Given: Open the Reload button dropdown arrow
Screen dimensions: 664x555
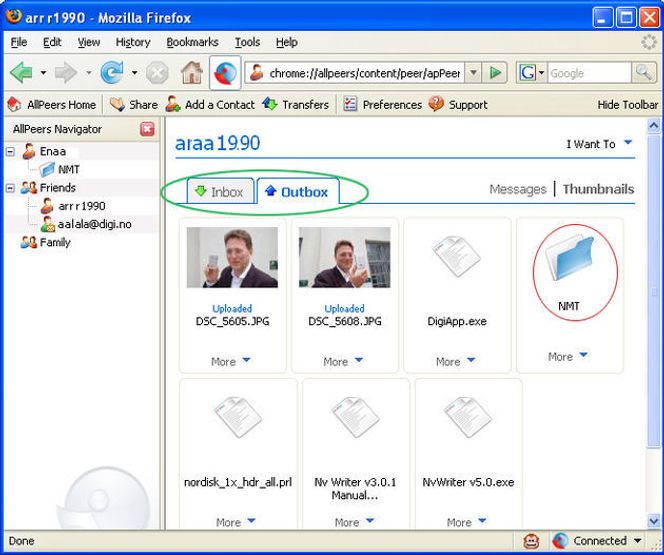Looking at the screenshot, I should click(134, 73).
